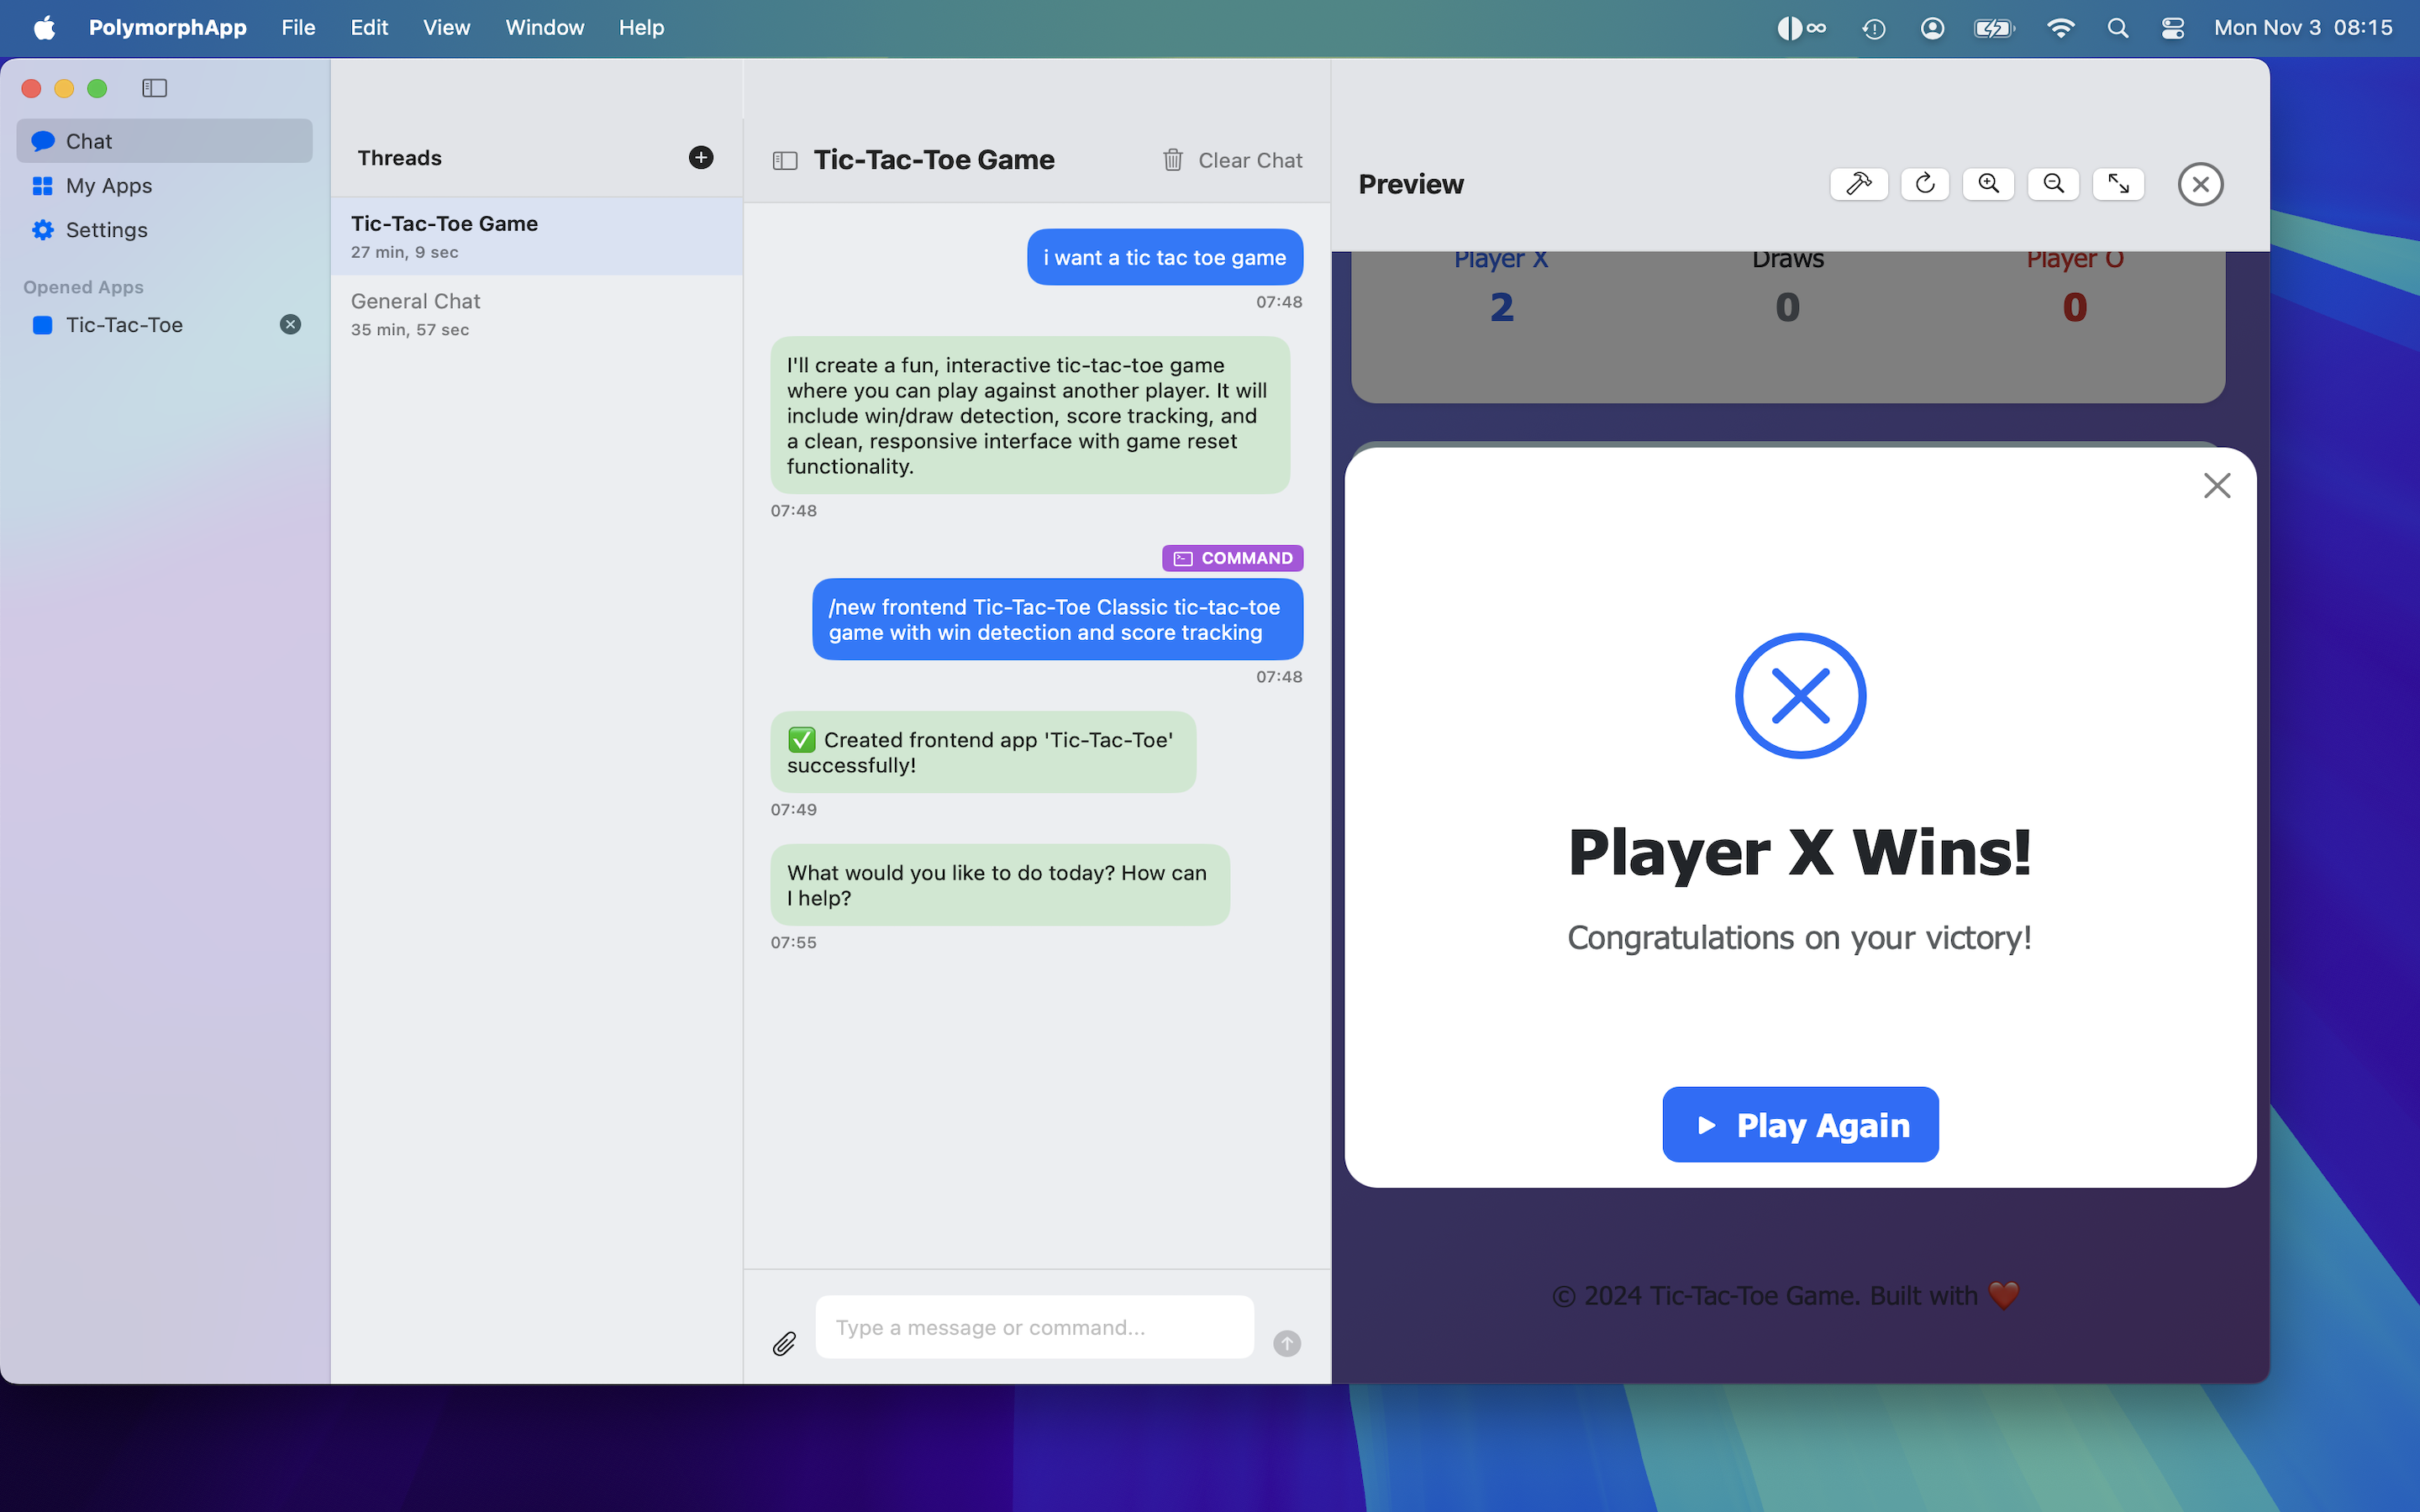Zoom in the preview
Image resolution: width=2420 pixels, height=1512 pixels.
point(1988,184)
